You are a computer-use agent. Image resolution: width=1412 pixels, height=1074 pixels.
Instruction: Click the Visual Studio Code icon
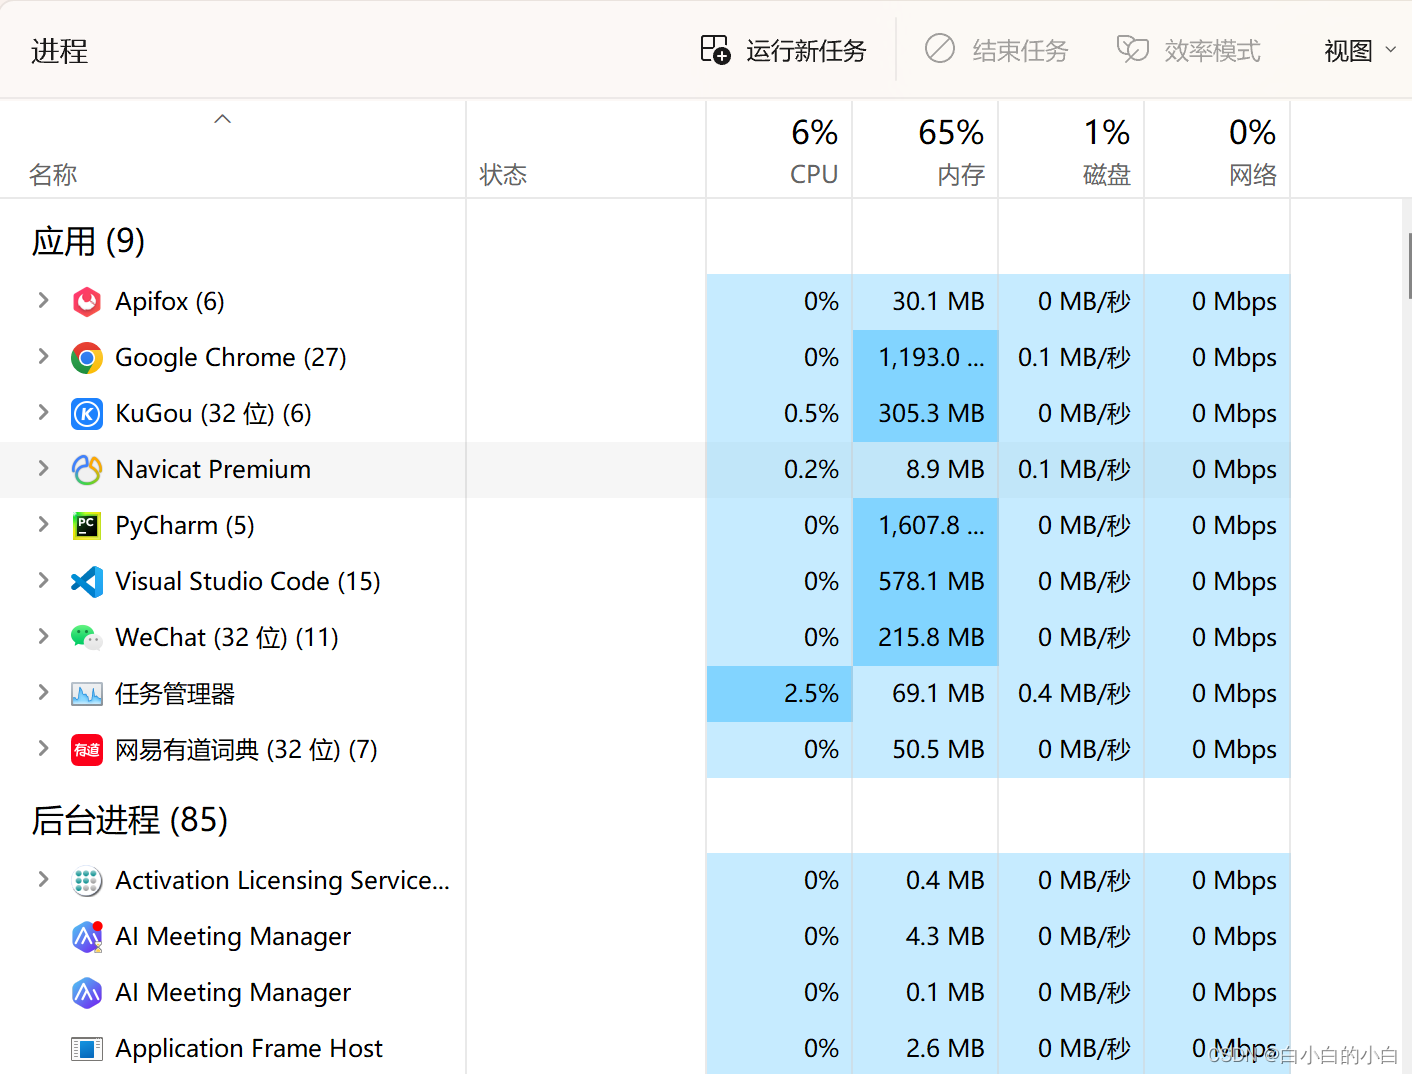point(87,582)
